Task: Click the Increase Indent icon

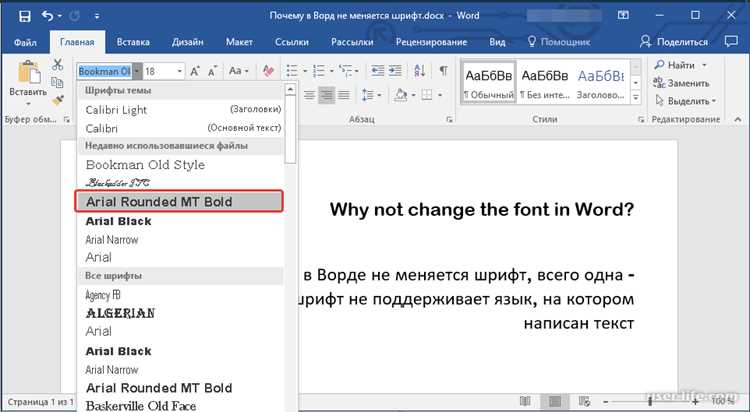Action: point(395,71)
